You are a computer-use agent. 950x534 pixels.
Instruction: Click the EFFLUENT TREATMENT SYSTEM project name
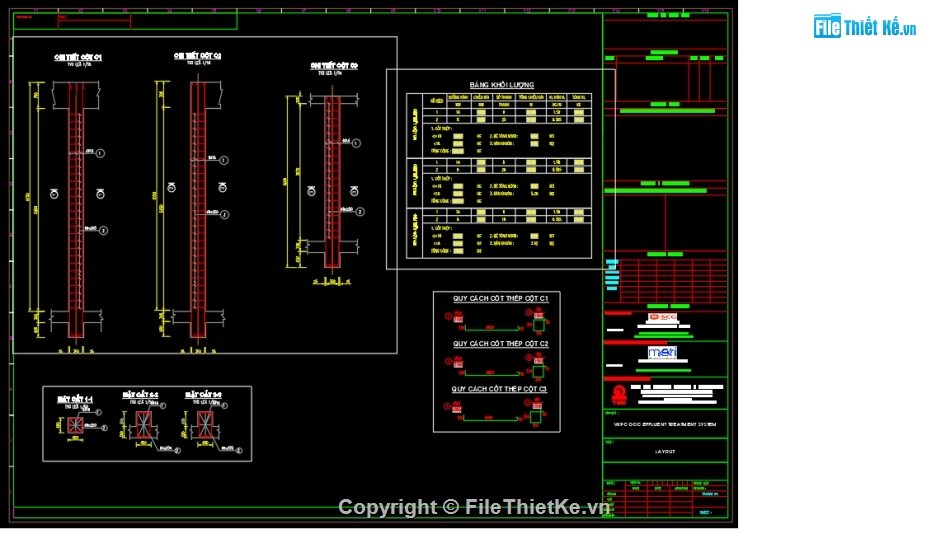click(x=665, y=425)
